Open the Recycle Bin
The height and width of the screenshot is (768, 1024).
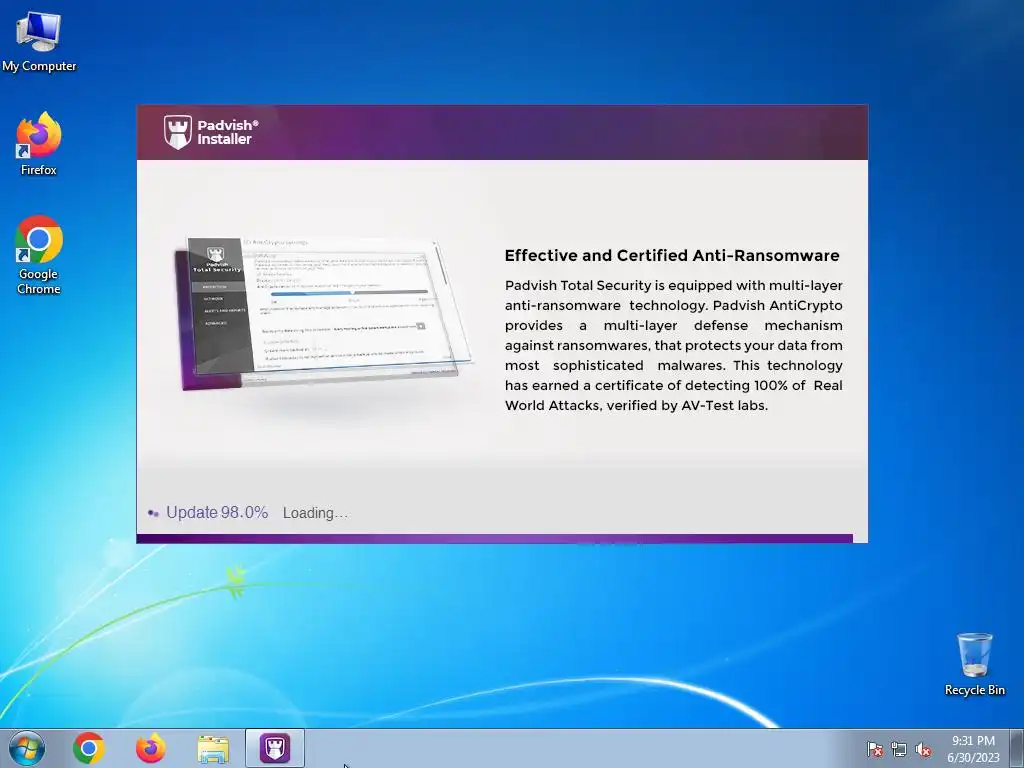point(974,664)
